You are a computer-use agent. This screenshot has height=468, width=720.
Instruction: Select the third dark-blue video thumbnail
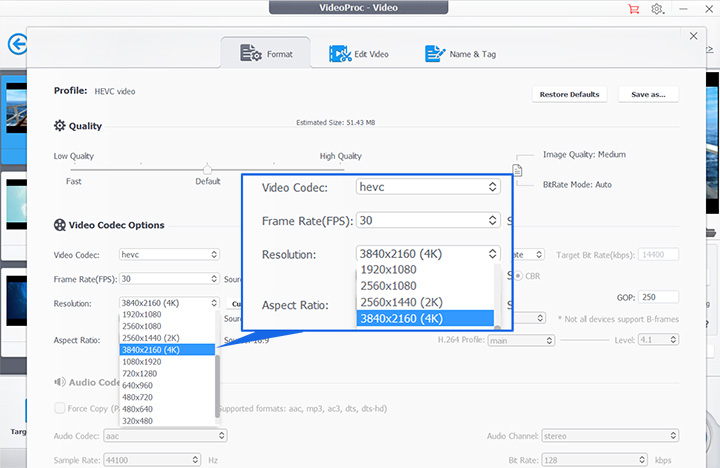[x=16, y=301]
